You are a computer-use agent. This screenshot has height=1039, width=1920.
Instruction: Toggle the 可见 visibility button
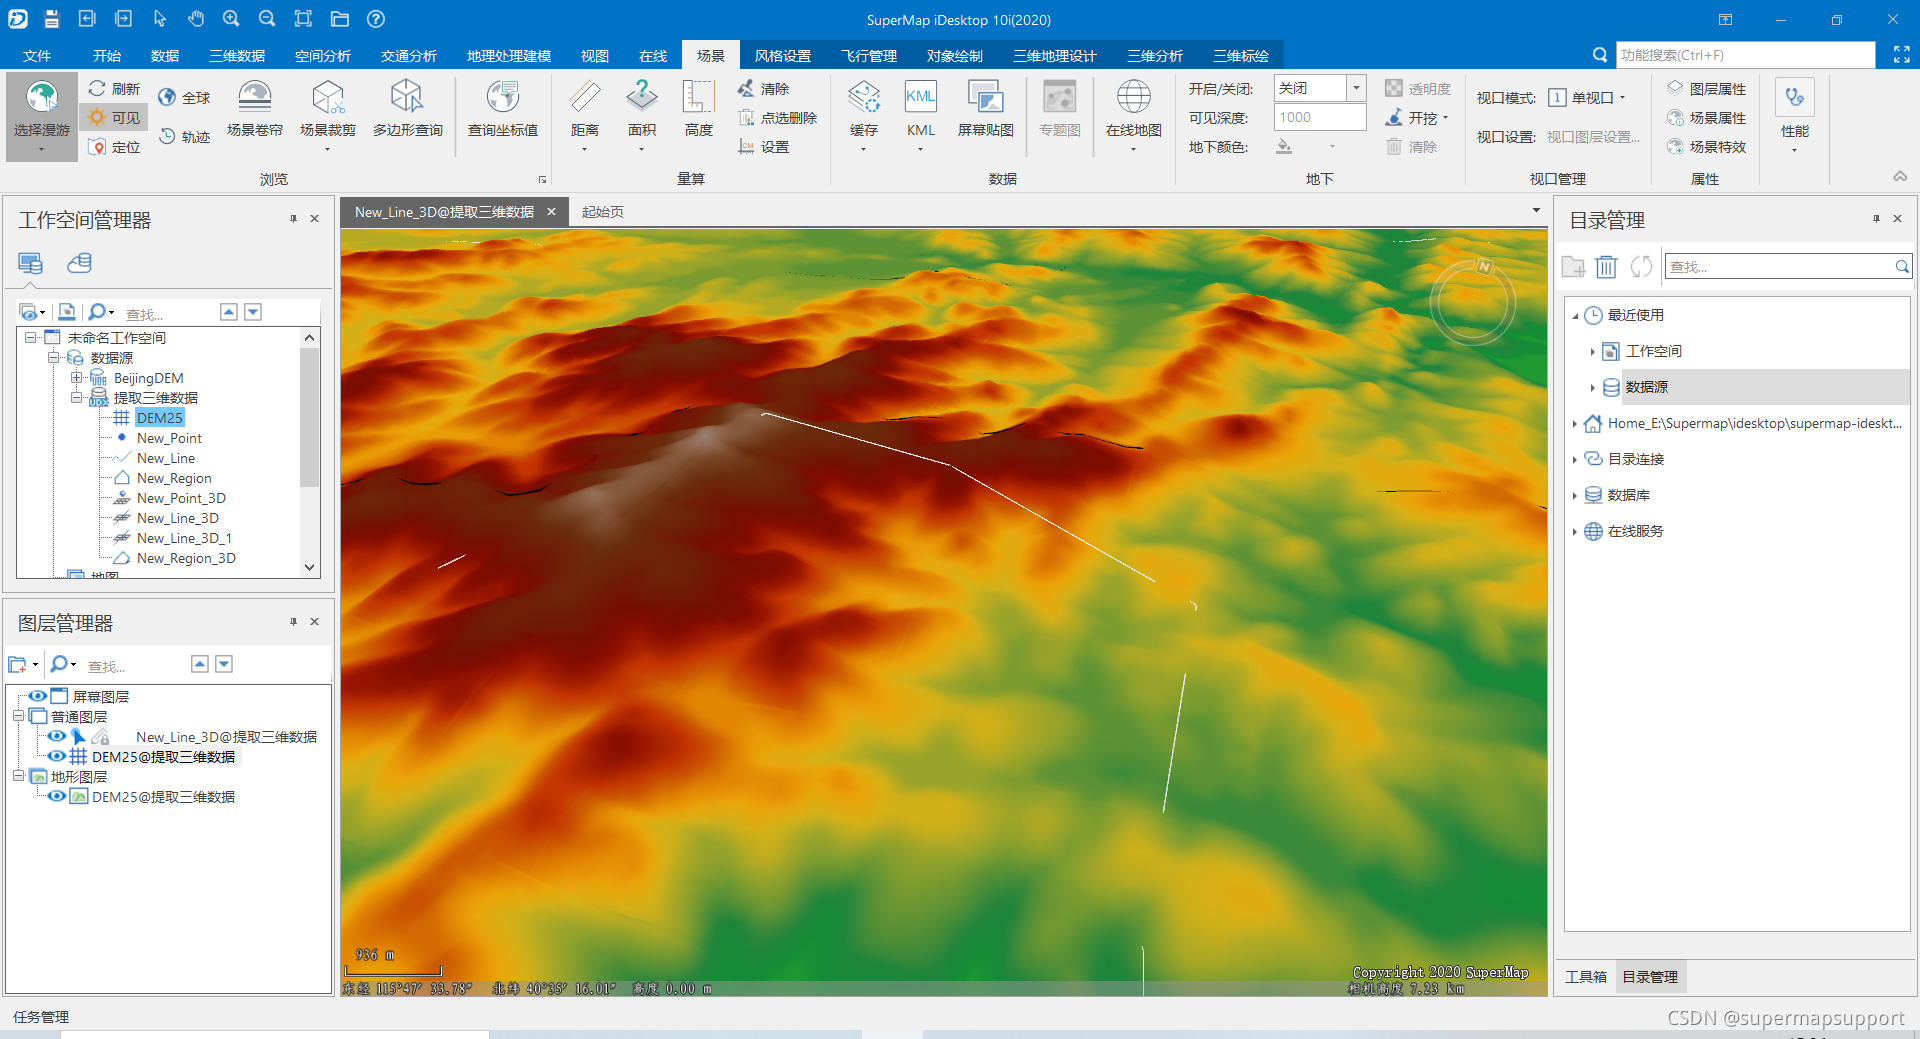click(x=115, y=117)
